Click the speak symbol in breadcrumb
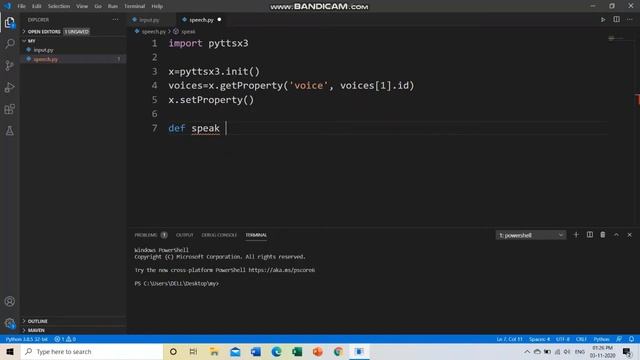Viewport: 640px width, 360px height. click(x=188, y=31)
